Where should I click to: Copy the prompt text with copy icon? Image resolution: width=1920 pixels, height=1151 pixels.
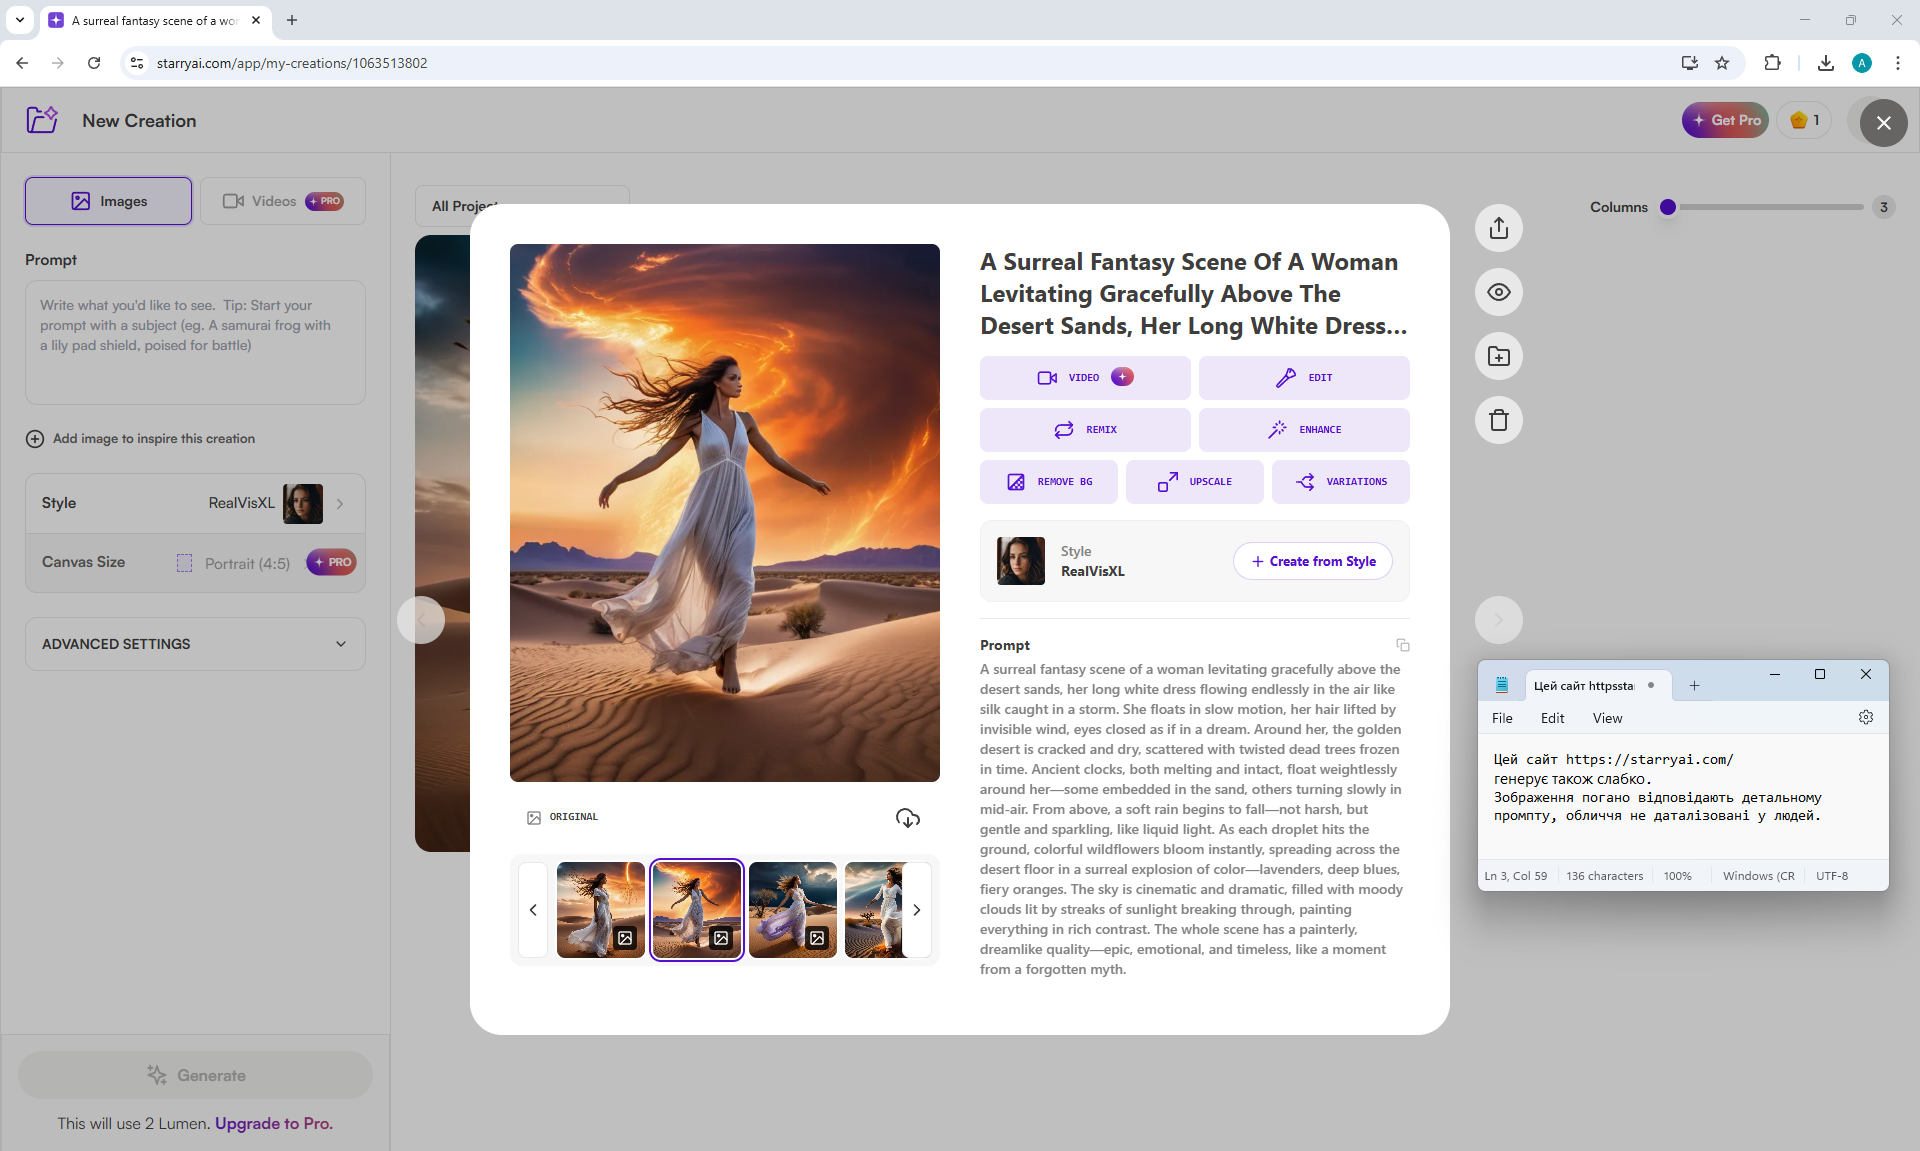[1402, 645]
